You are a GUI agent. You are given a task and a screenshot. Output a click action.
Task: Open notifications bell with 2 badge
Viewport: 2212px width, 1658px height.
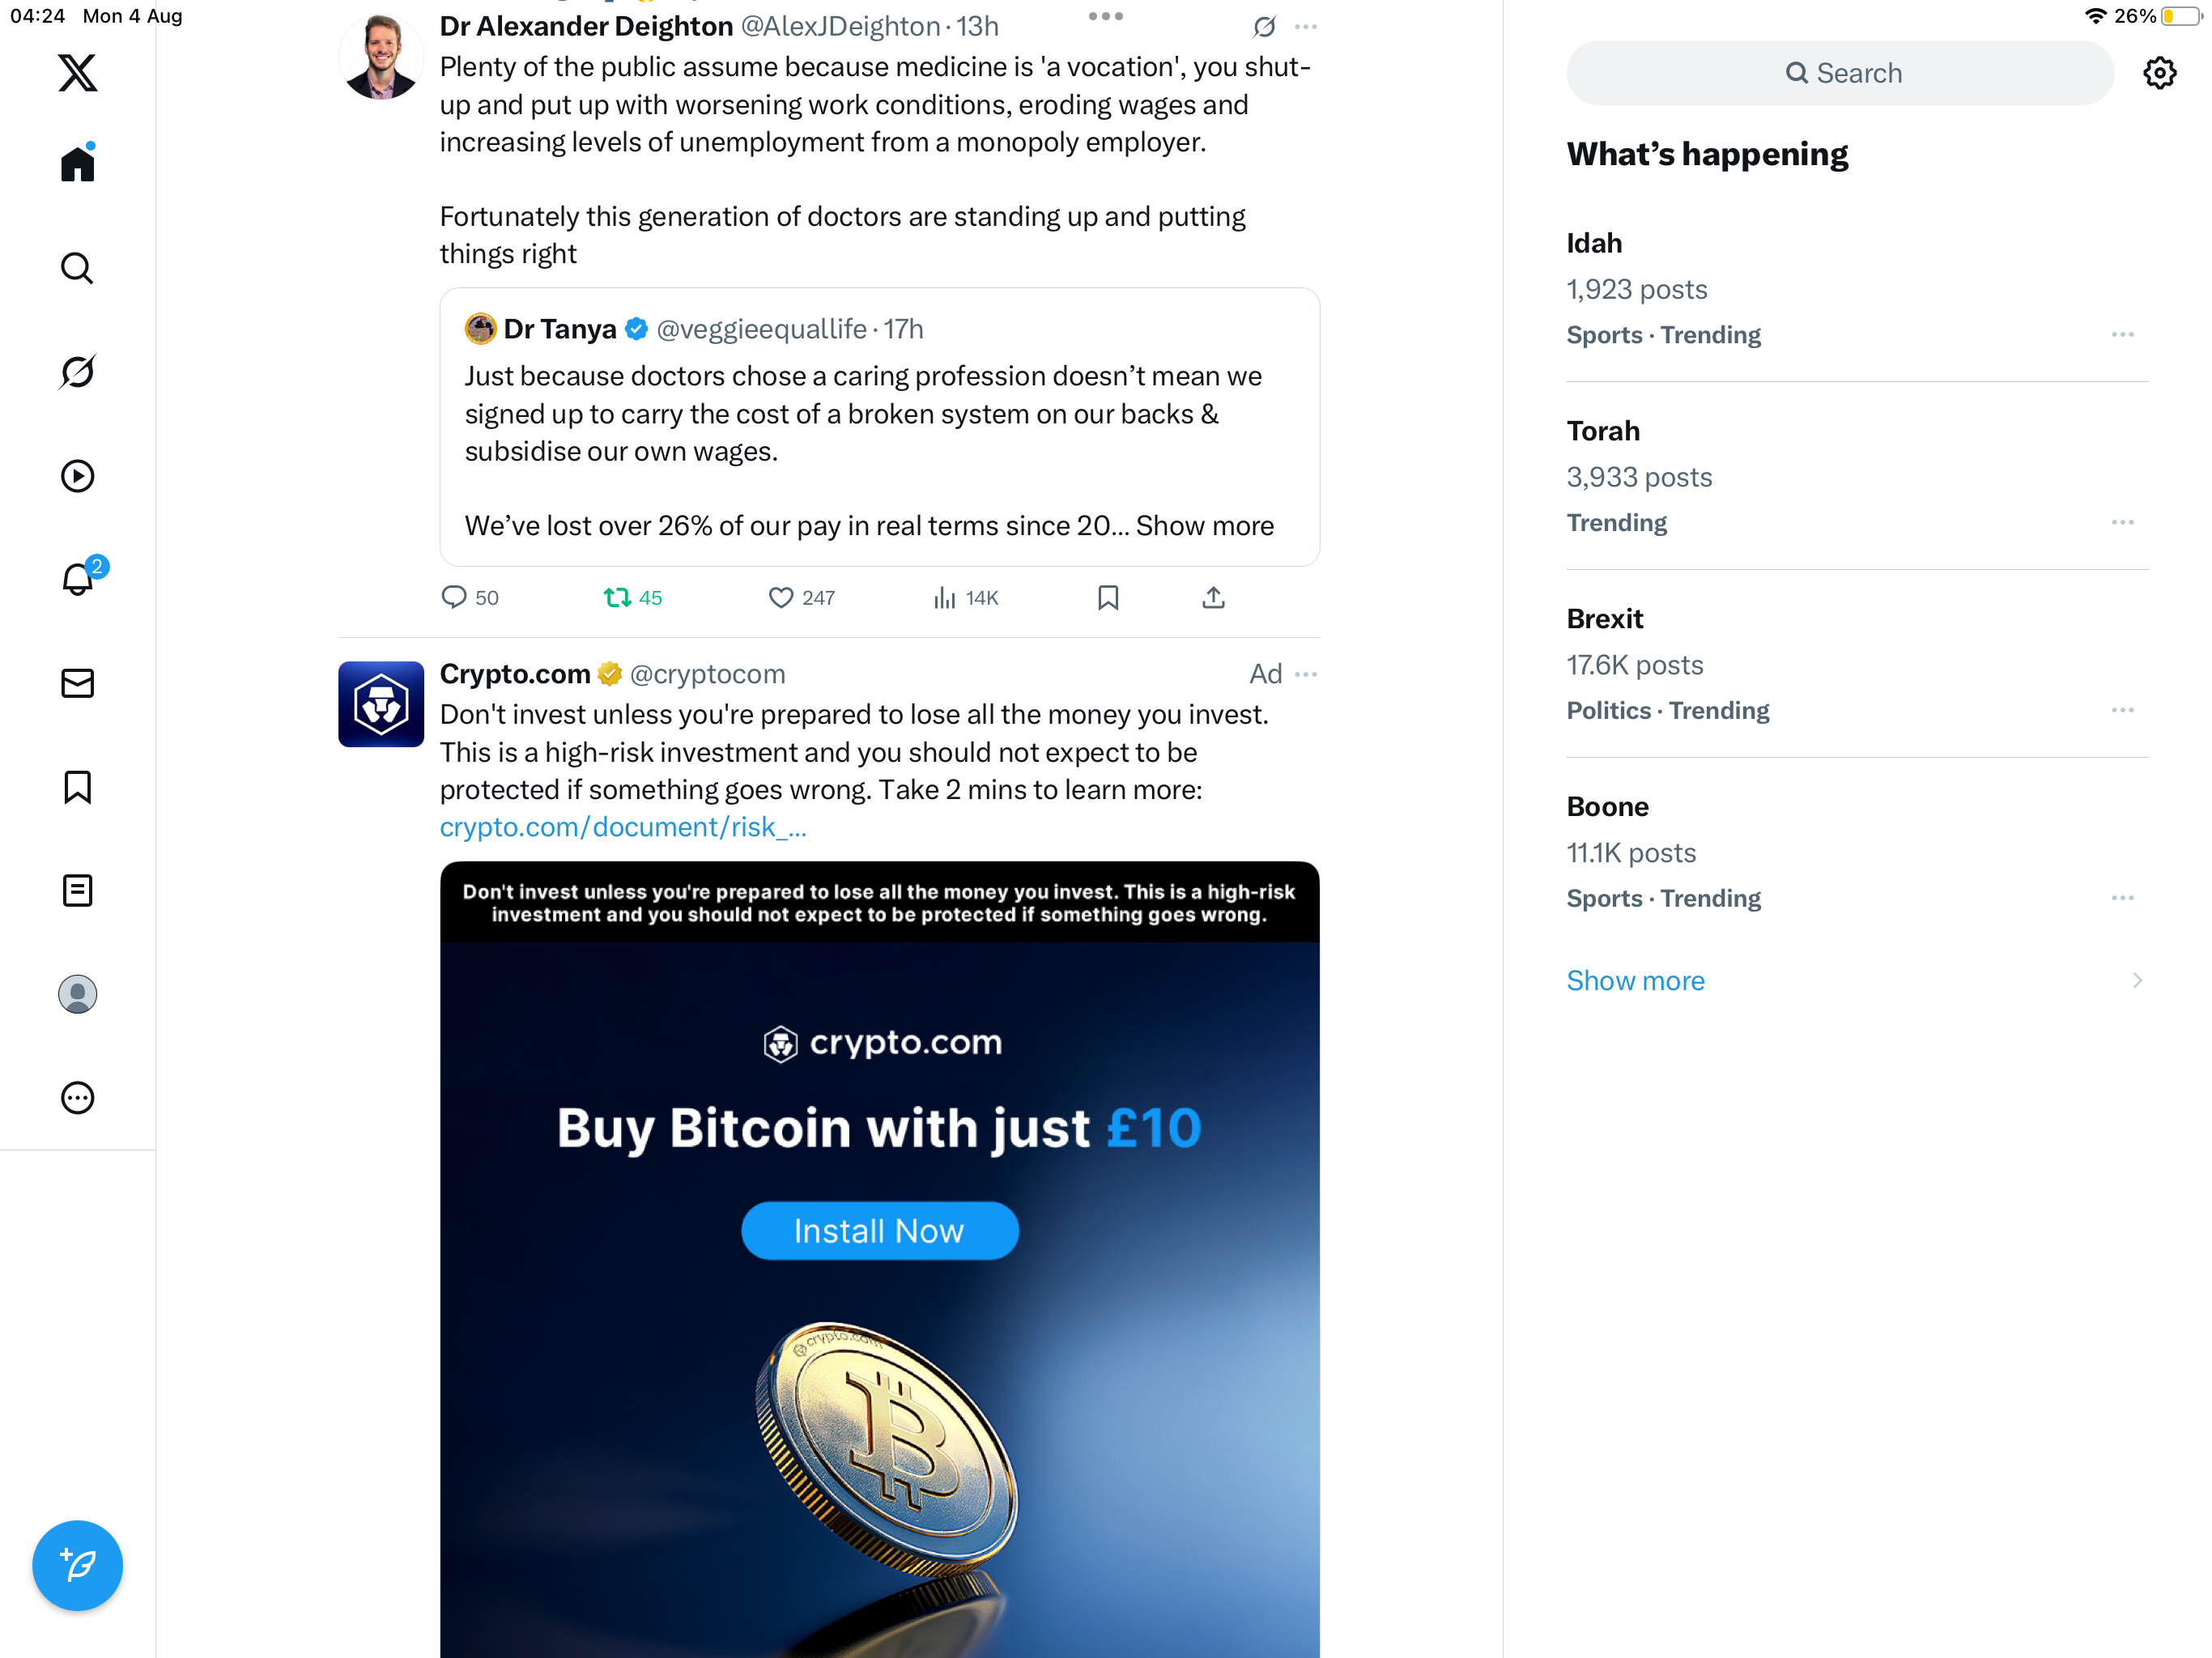point(77,579)
